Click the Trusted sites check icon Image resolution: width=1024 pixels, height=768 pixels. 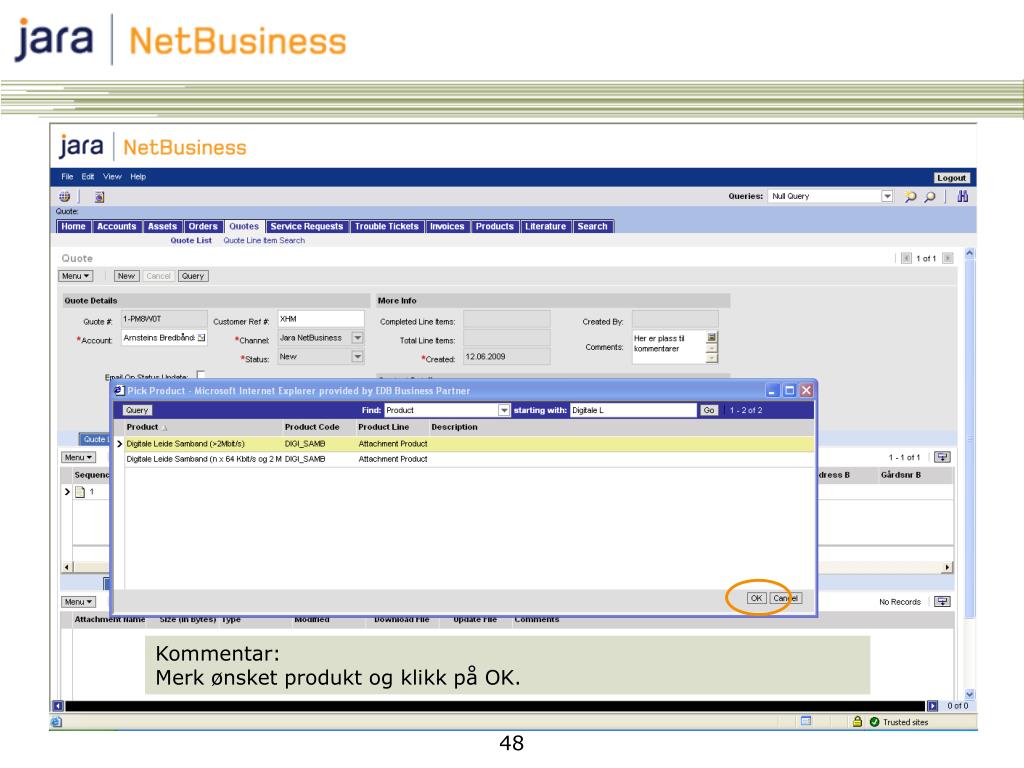874,722
